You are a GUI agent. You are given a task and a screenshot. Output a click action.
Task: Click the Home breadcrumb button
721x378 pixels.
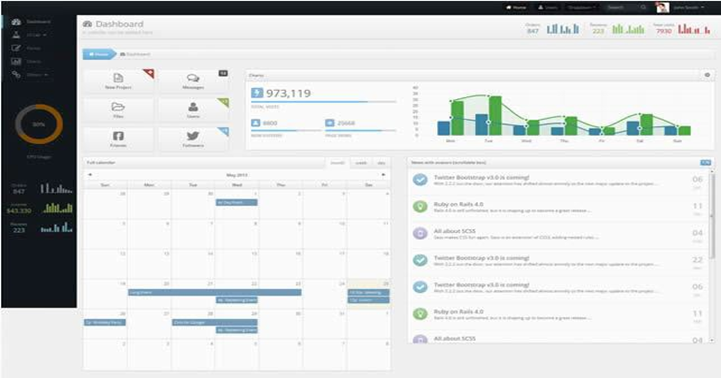click(x=99, y=54)
